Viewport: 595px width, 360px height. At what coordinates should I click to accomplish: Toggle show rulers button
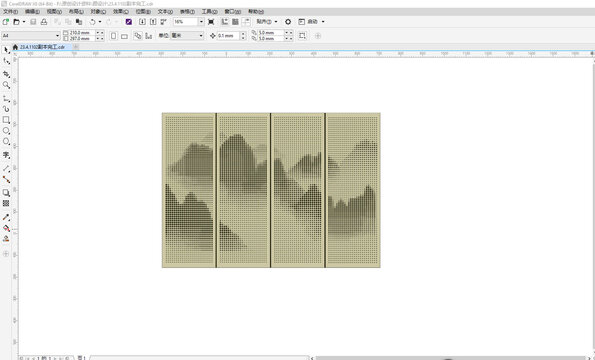tap(225, 22)
